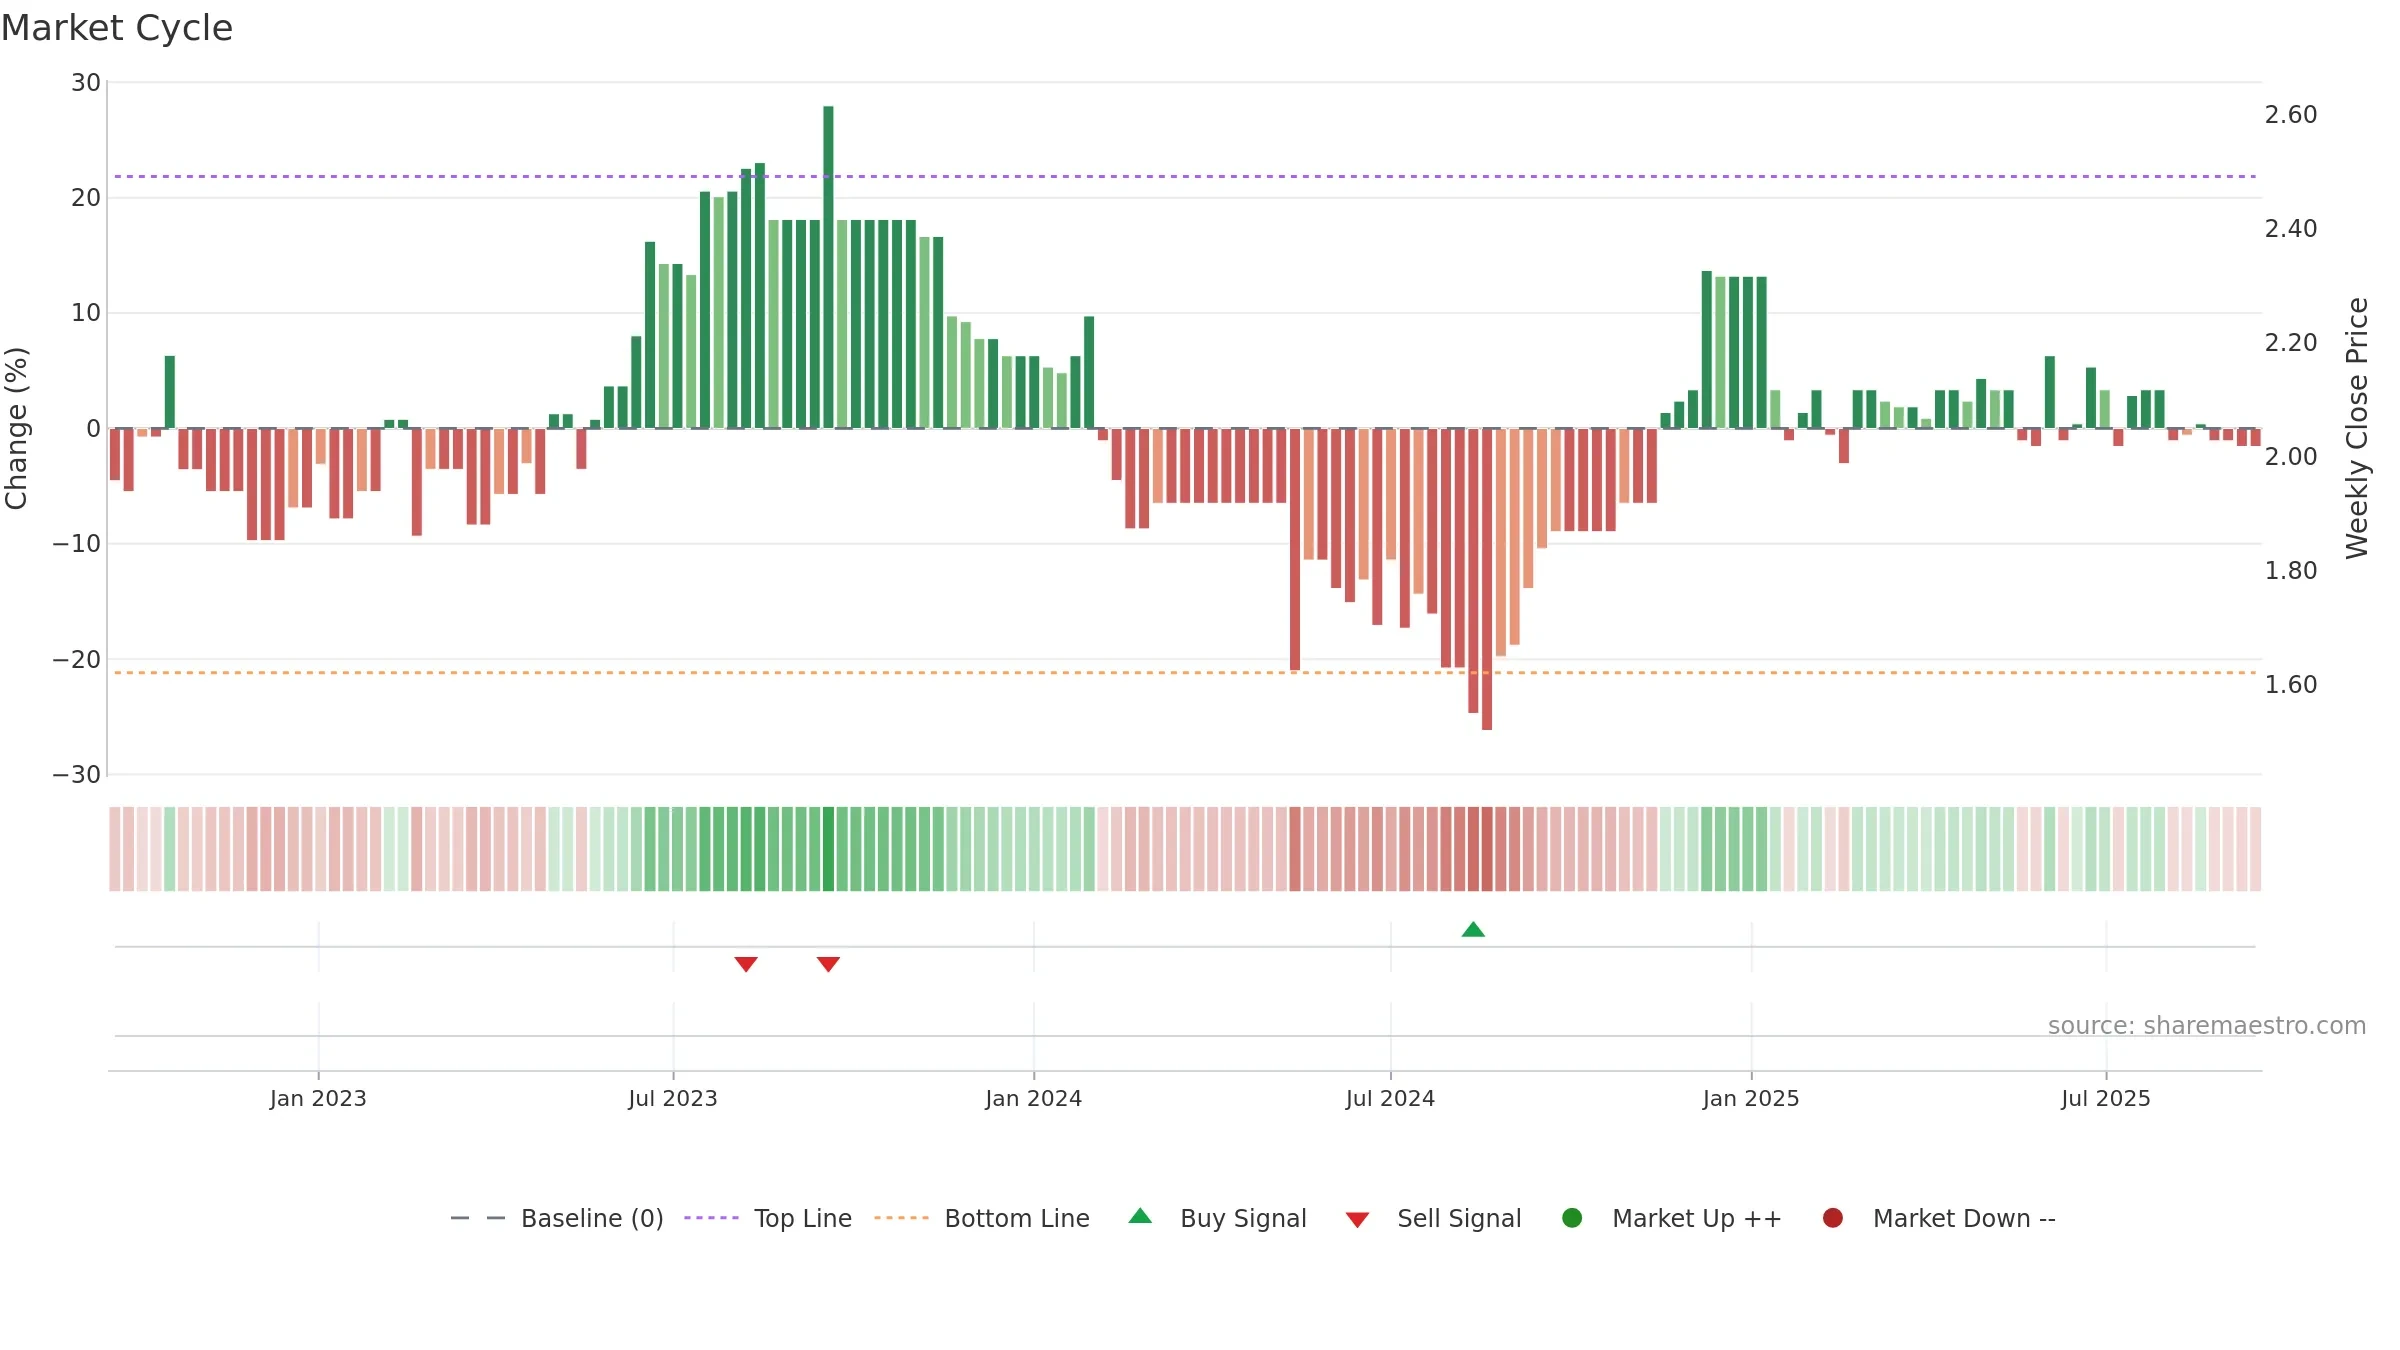Click the 'Jul 2024' x-axis label
The image size is (2400, 1350).
(1390, 1099)
